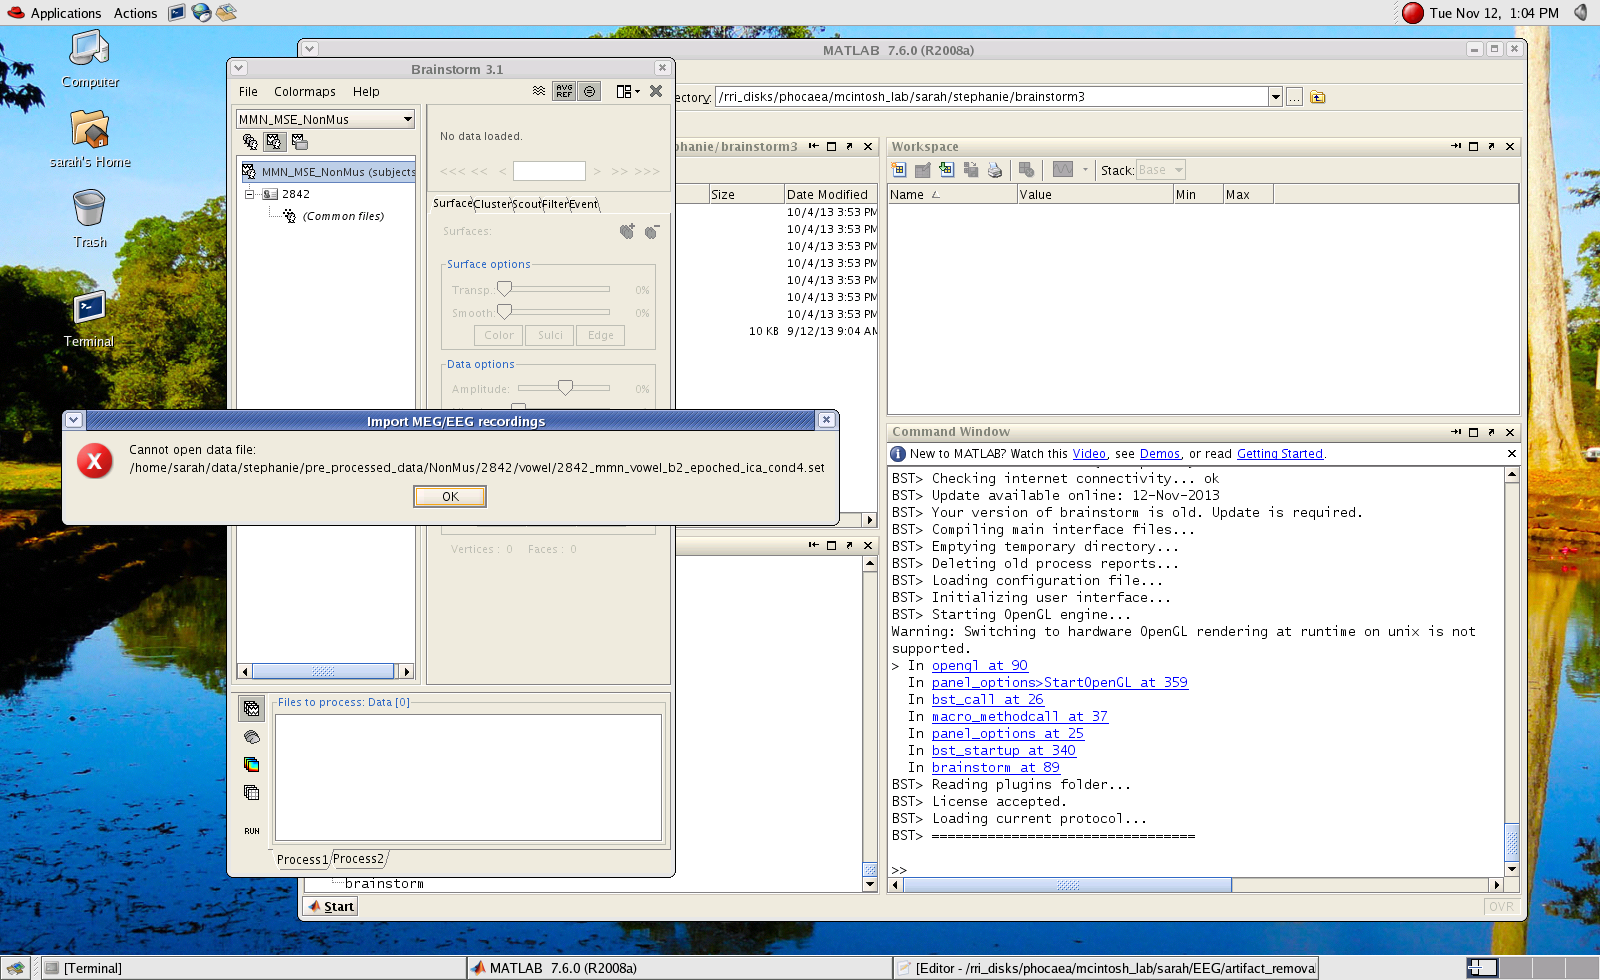Open the Brainstorm File menu
The width and height of the screenshot is (1600, 980).
[248, 91]
